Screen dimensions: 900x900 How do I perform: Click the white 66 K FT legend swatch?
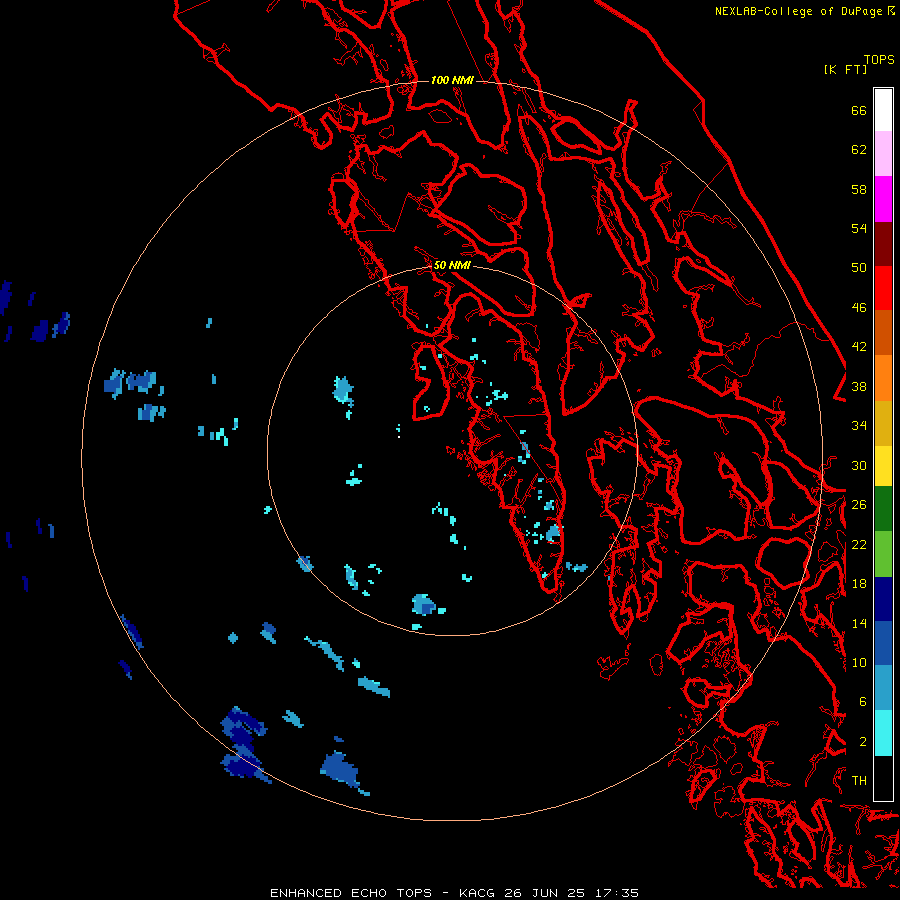(x=883, y=110)
